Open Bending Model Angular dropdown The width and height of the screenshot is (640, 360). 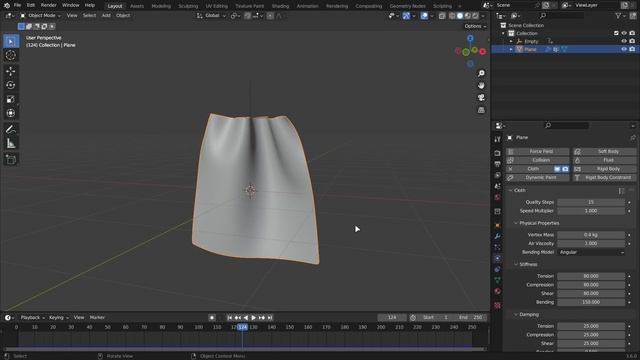pyautogui.click(x=591, y=252)
